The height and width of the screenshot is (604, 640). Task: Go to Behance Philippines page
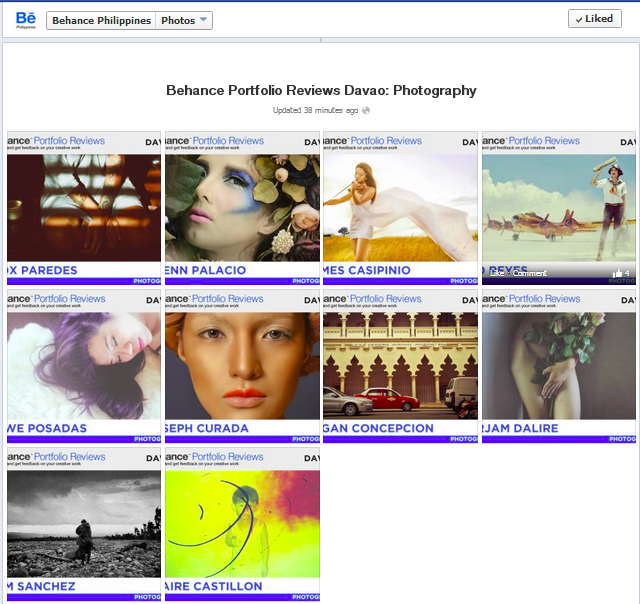click(101, 20)
